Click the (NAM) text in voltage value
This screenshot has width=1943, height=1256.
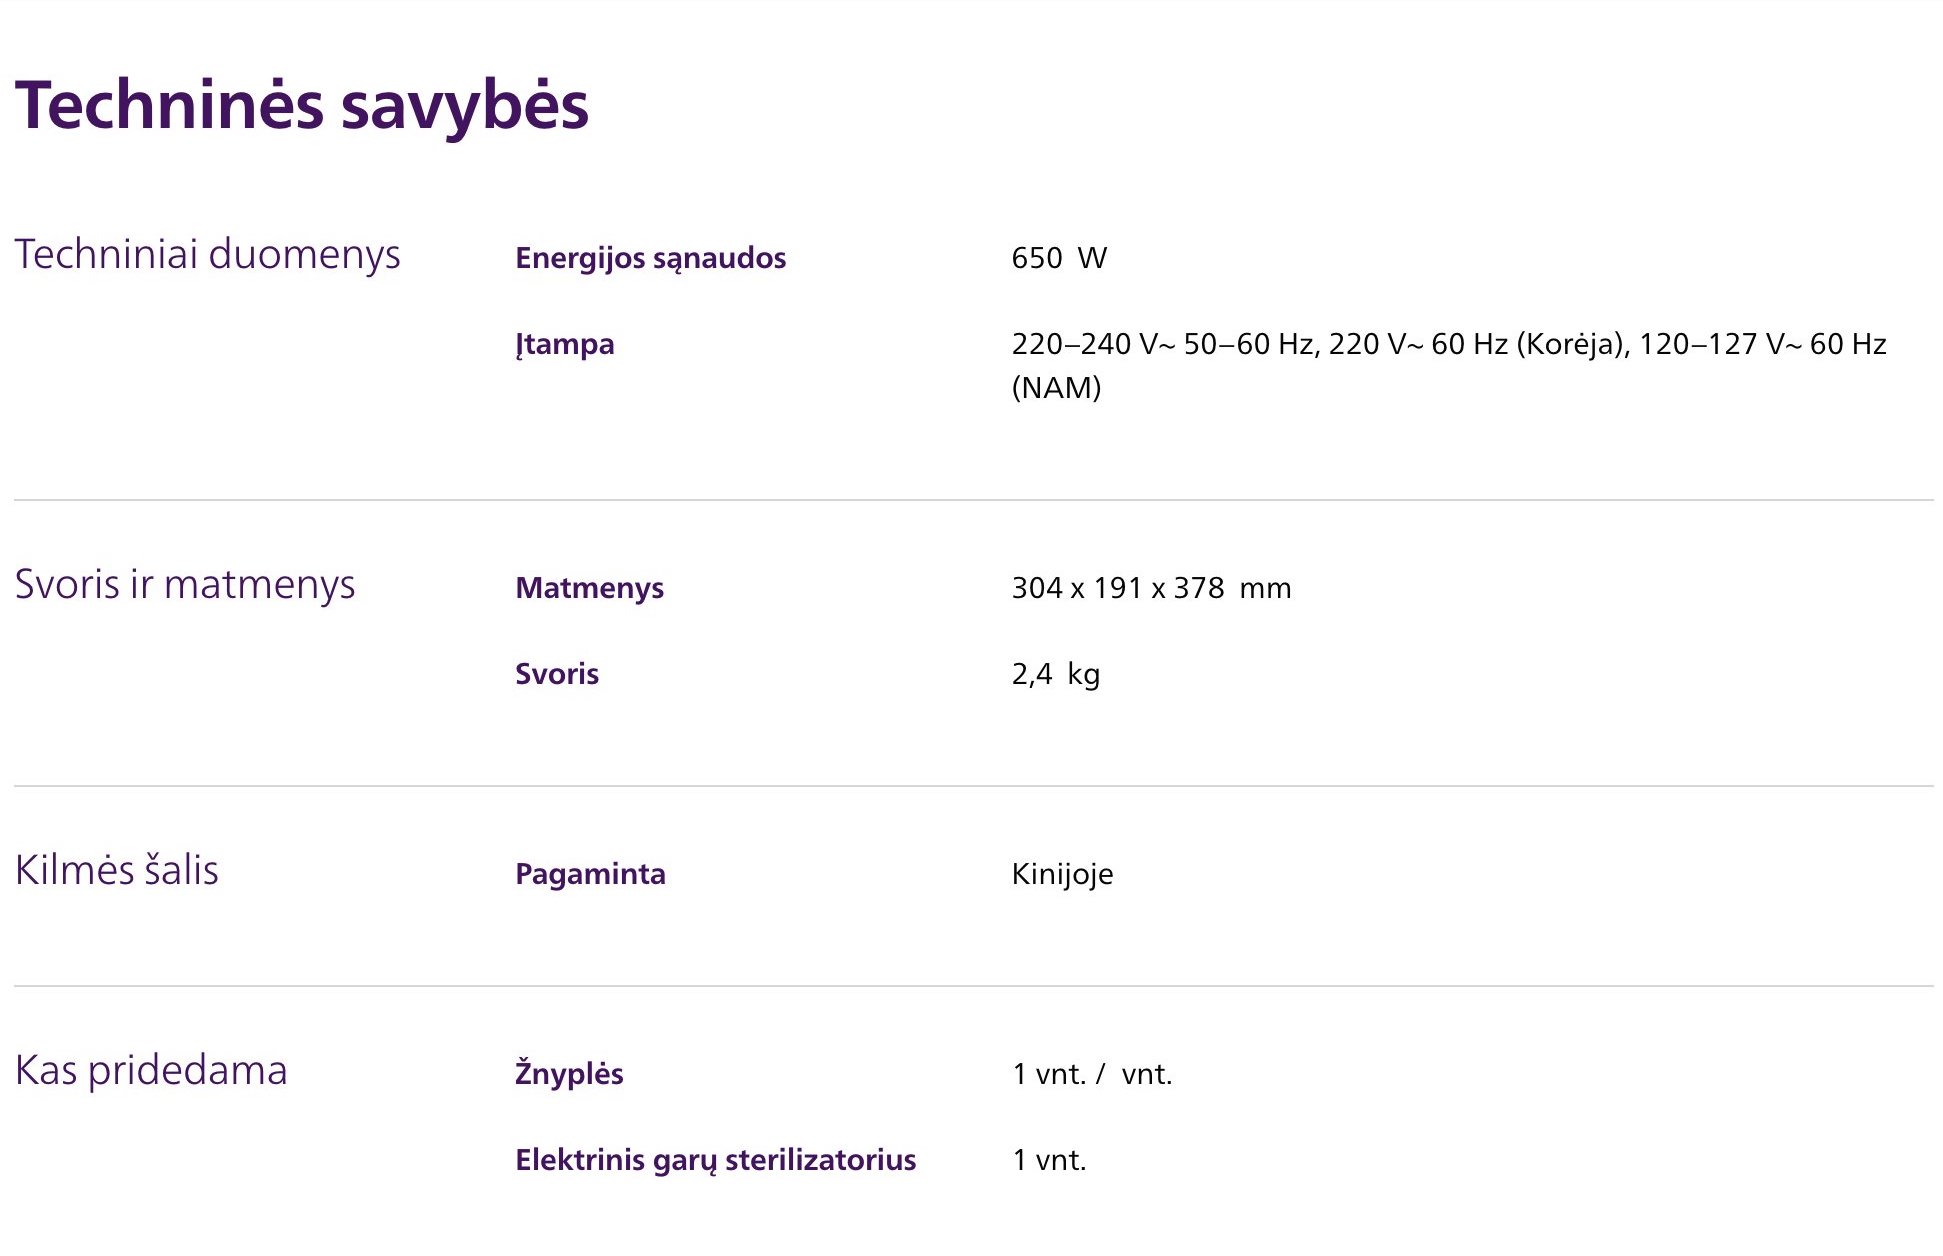coord(1056,388)
